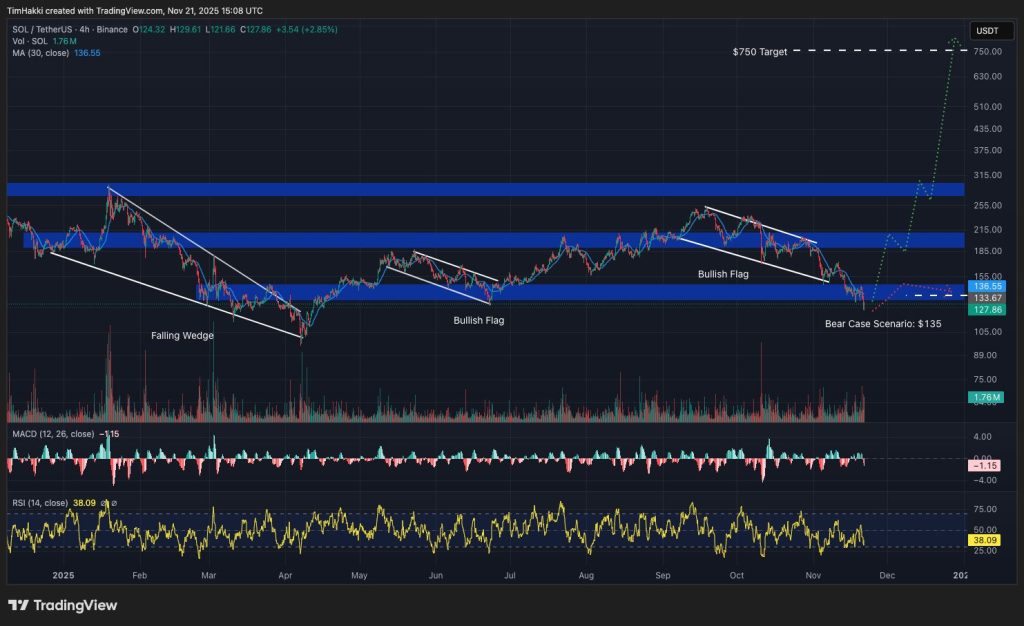This screenshot has height=626, width=1024.
Task: Click the yellow 38.09 RSI axis tag
Action: pos(987,539)
